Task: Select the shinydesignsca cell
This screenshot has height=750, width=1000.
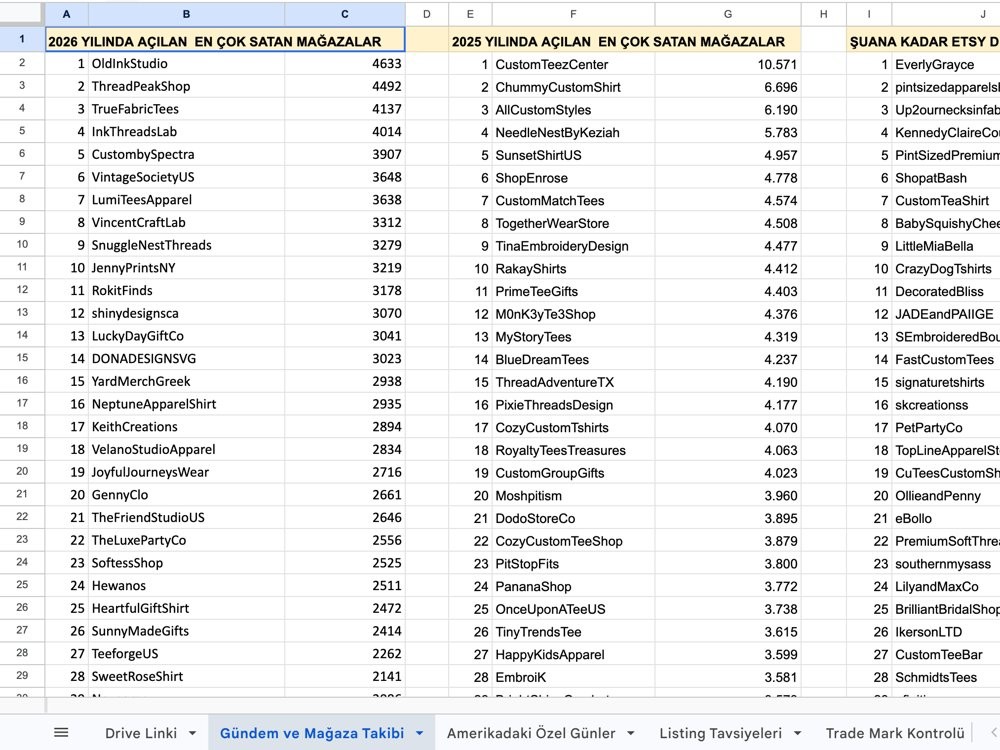Action: pyautogui.click(x=186, y=313)
